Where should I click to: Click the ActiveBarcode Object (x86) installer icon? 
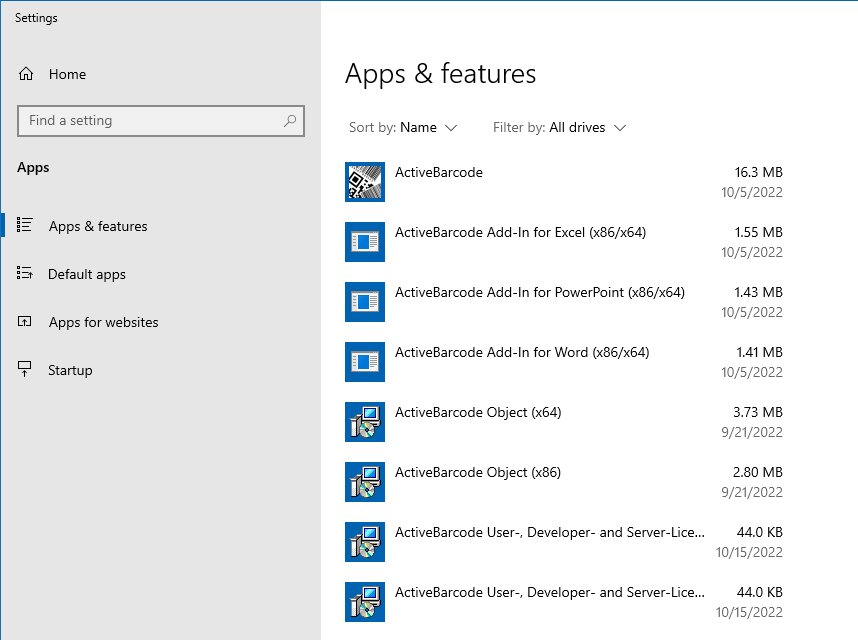pyautogui.click(x=365, y=482)
